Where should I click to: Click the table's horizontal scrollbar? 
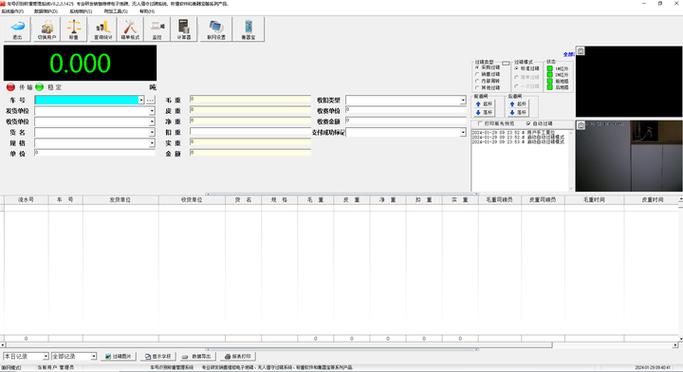(339, 345)
